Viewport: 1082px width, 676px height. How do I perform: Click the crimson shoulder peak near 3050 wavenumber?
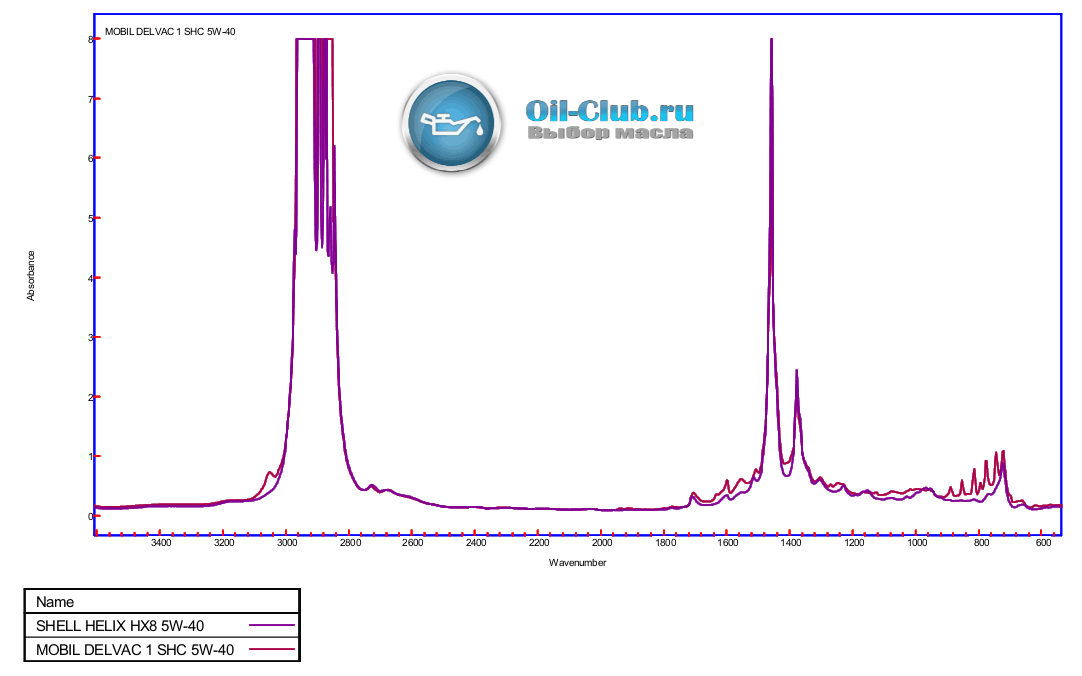tap(270, 473)
